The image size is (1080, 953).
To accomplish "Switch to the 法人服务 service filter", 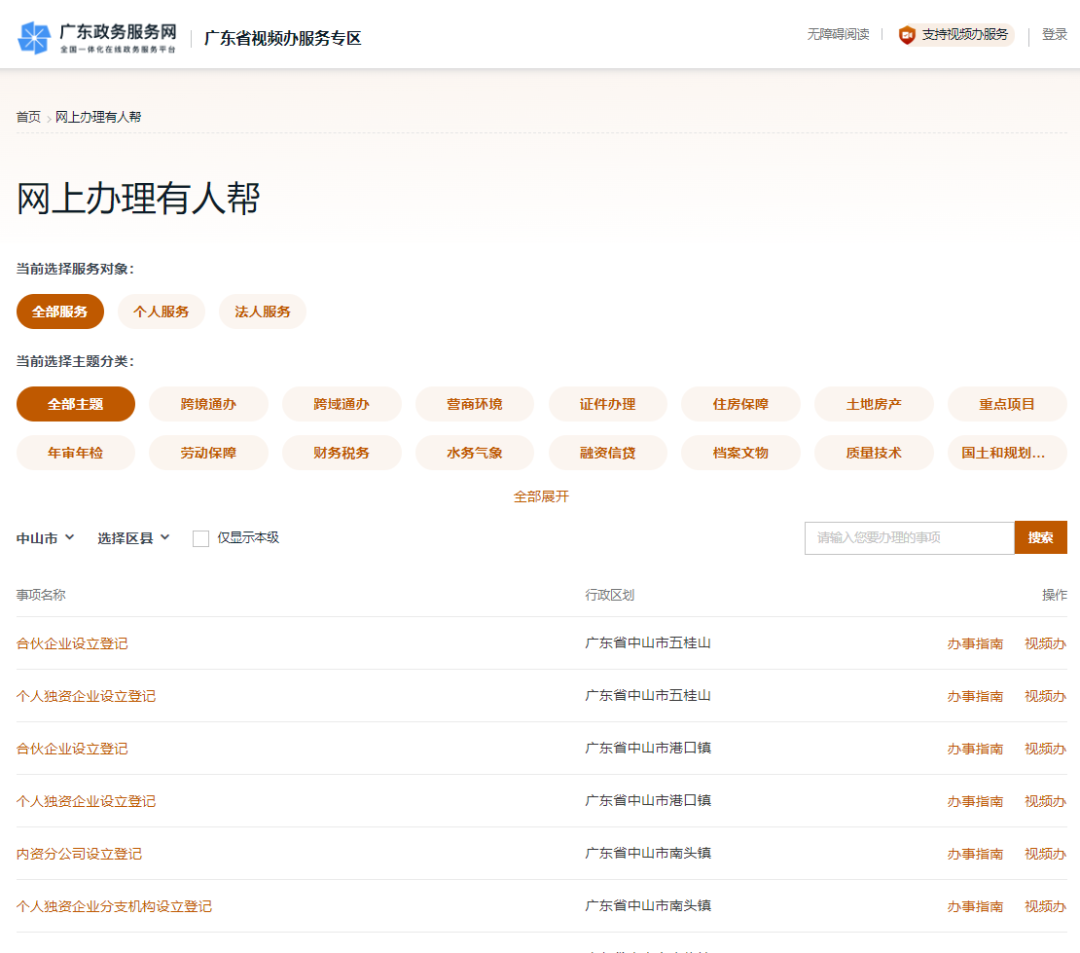I will [x=262, y=311].
